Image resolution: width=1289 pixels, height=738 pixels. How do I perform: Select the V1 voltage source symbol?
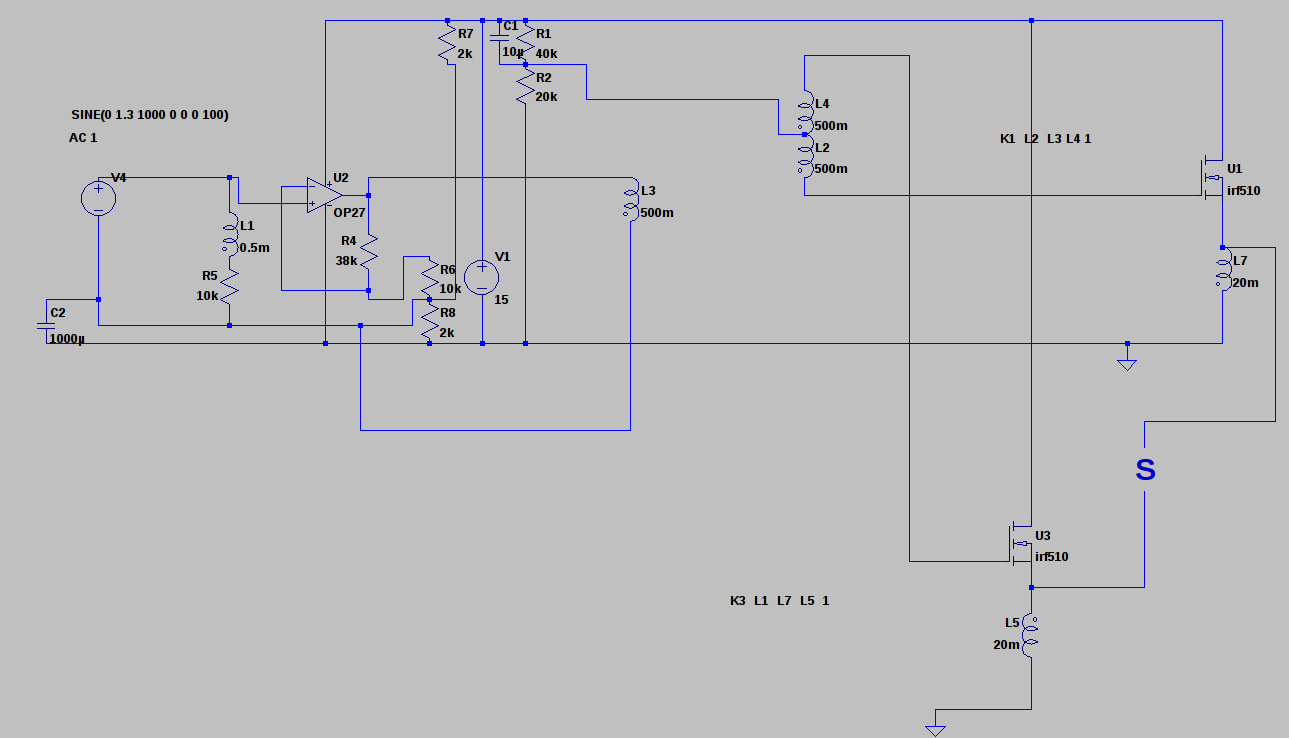[482, 276]
